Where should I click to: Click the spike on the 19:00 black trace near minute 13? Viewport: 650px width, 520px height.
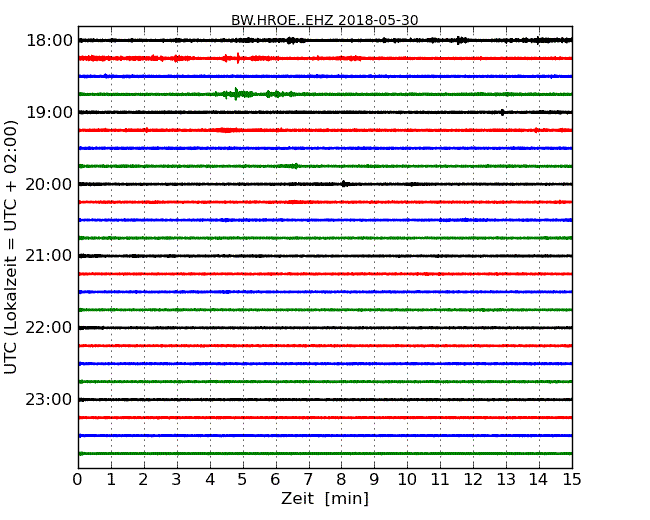[x=502, y=112]
